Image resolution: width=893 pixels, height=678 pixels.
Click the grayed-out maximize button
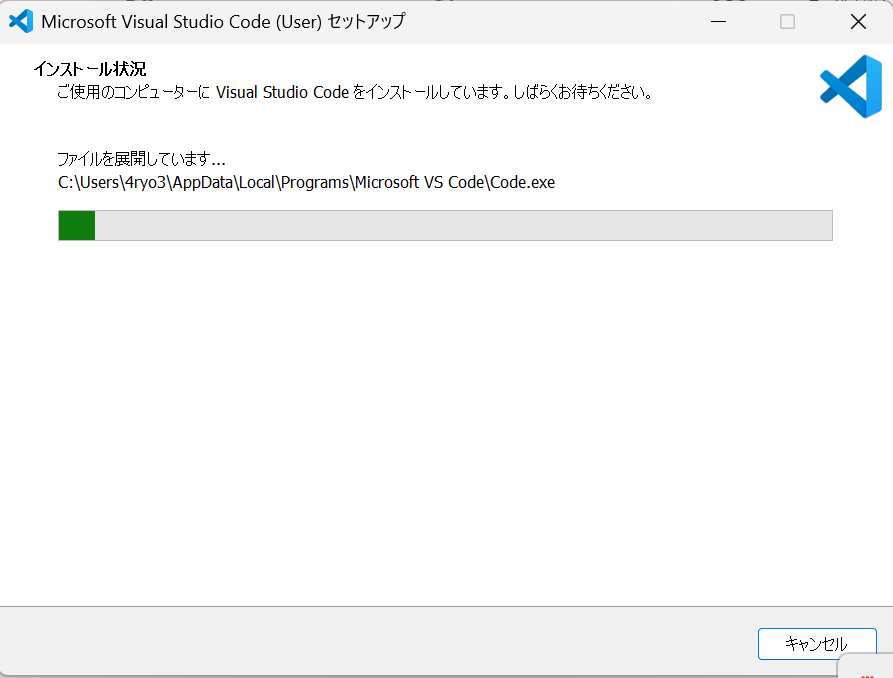[x=787, y=21]
